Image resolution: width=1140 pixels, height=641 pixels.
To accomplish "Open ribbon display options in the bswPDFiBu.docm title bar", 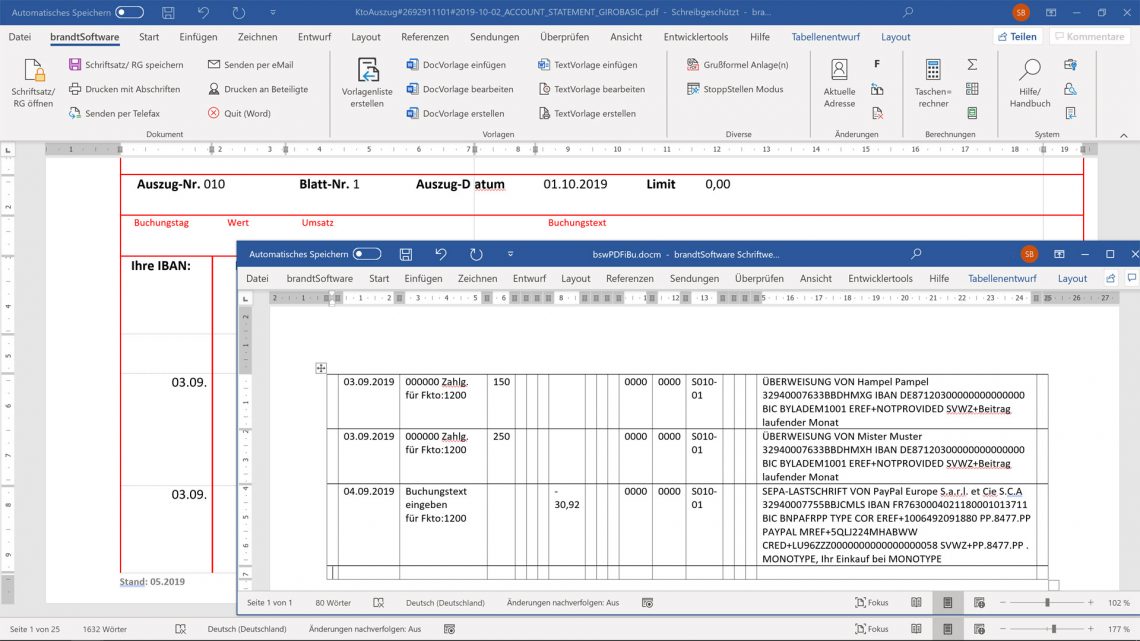I will (x=1059, y=254).
